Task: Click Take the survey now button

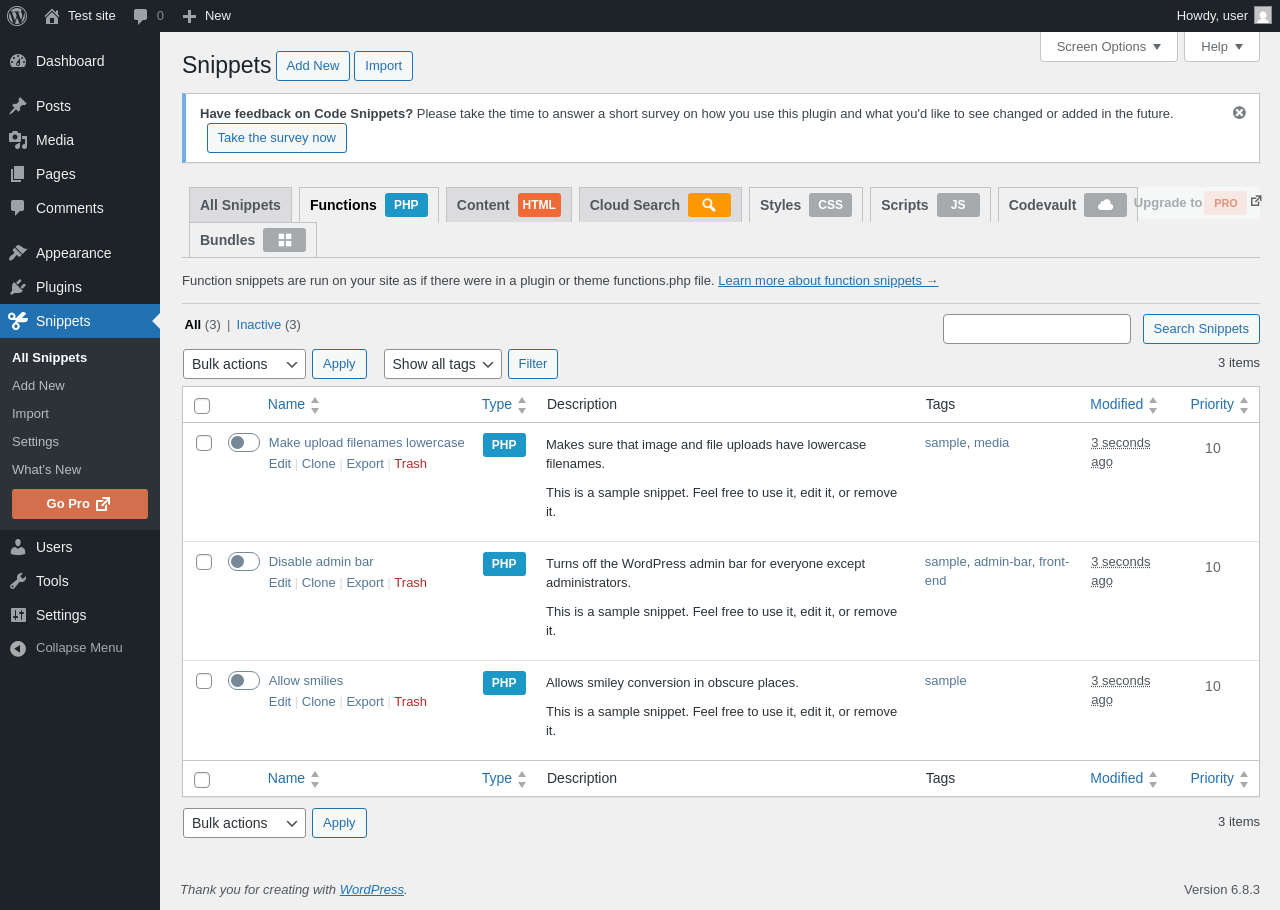Action: [277, 138]
